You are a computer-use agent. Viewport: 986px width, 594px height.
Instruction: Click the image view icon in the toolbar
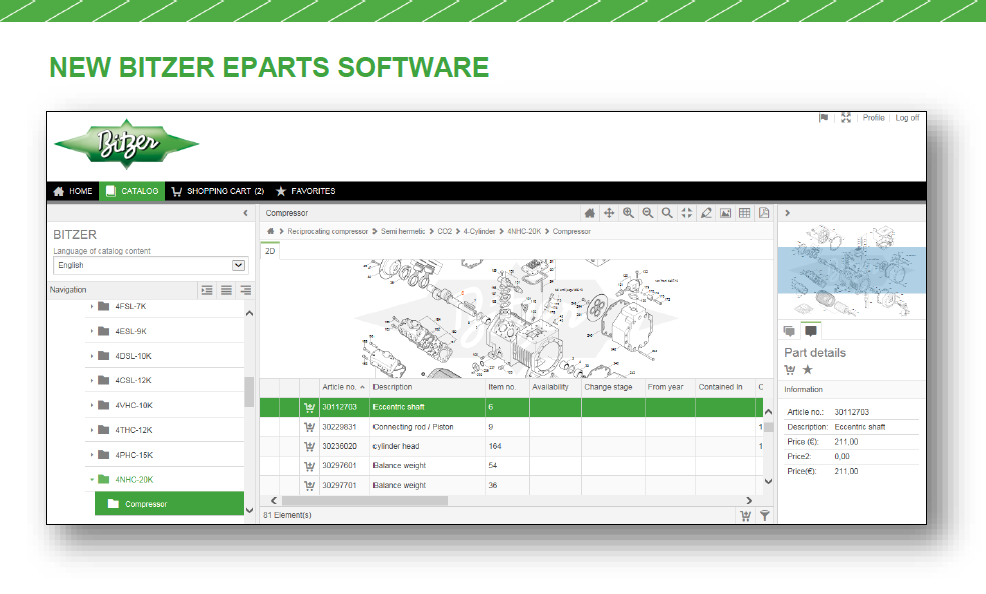[x=725, y=213]
